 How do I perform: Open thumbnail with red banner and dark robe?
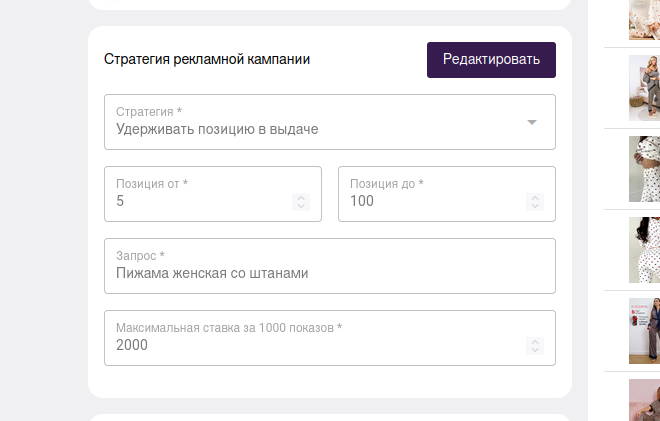(x=644, y=331)
